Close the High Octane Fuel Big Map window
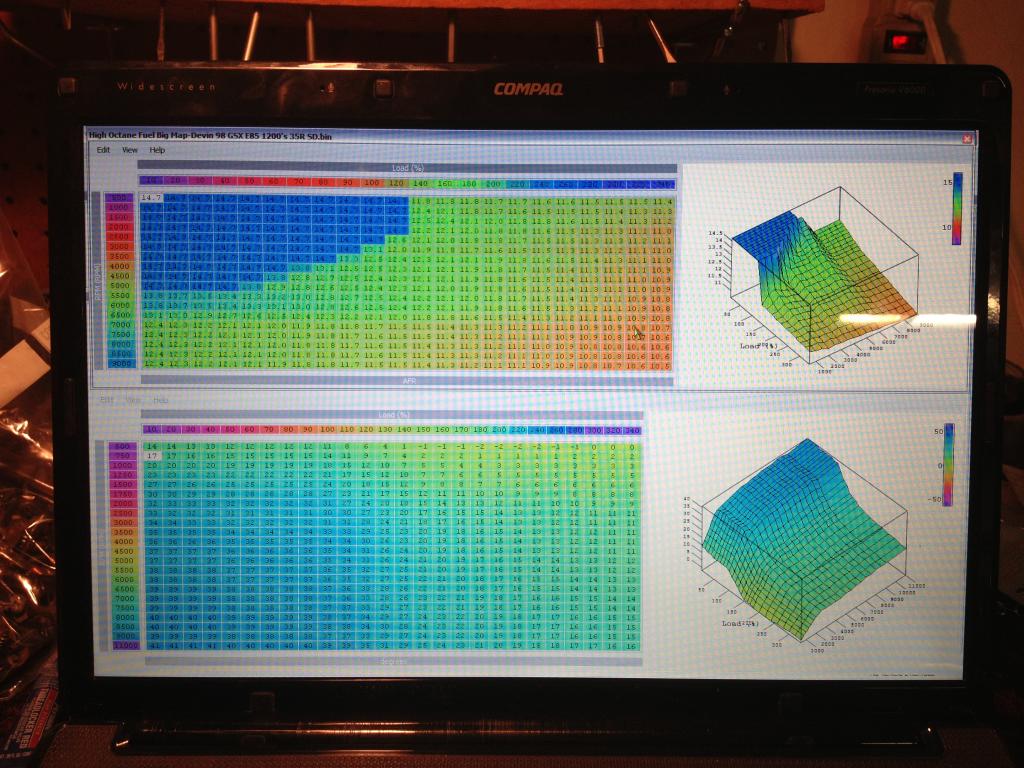This screenshot has width=1024, height=768. tap(967, 139)
